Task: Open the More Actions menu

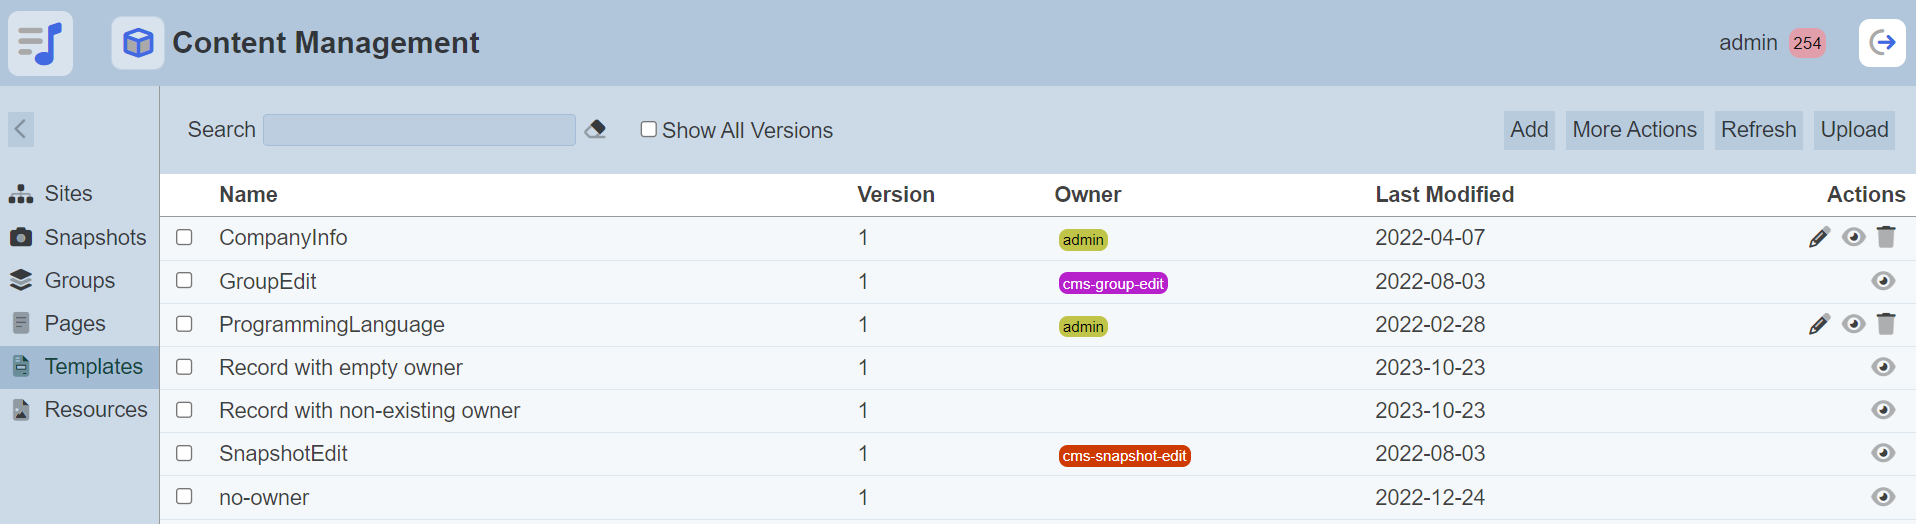Action: [1634, 130]
